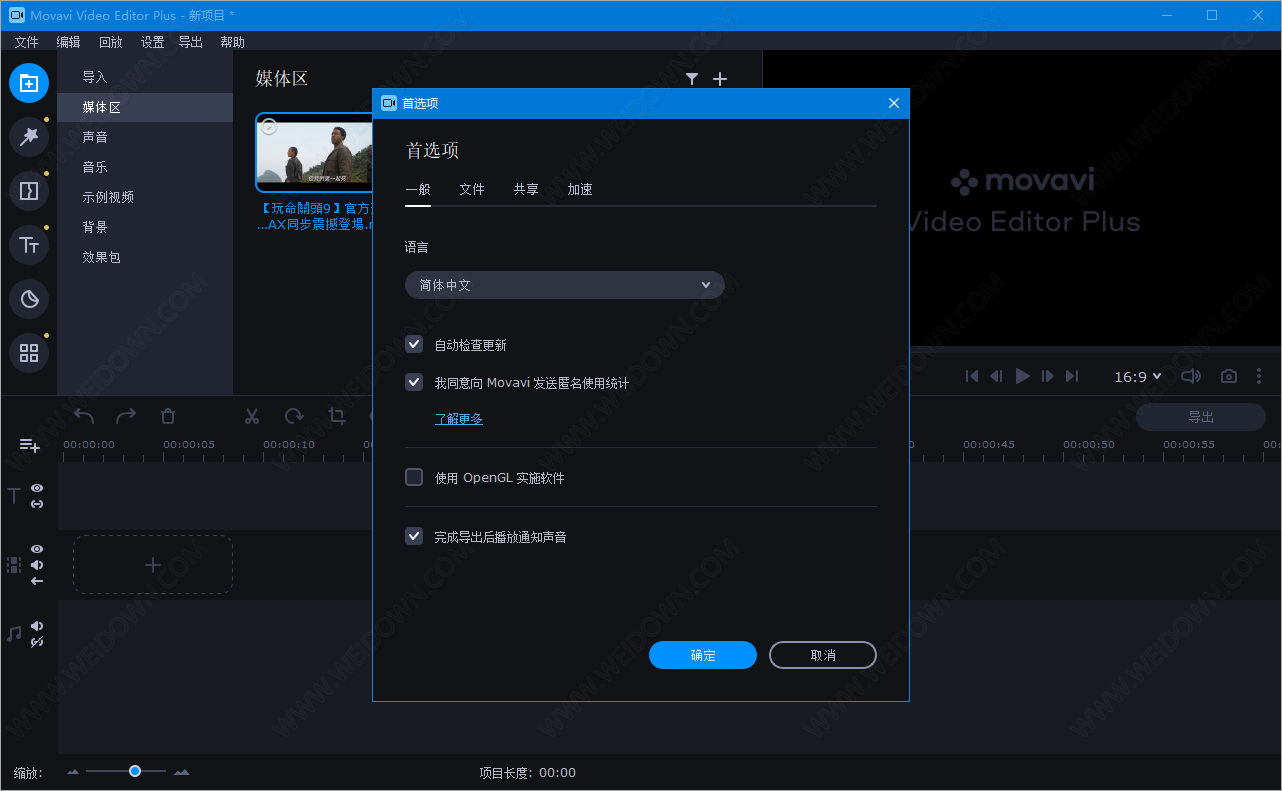Open 编辑 menu in menu bar
Image resolution: width=1282 pixels, height=791 pixels.
pos(68,42)
